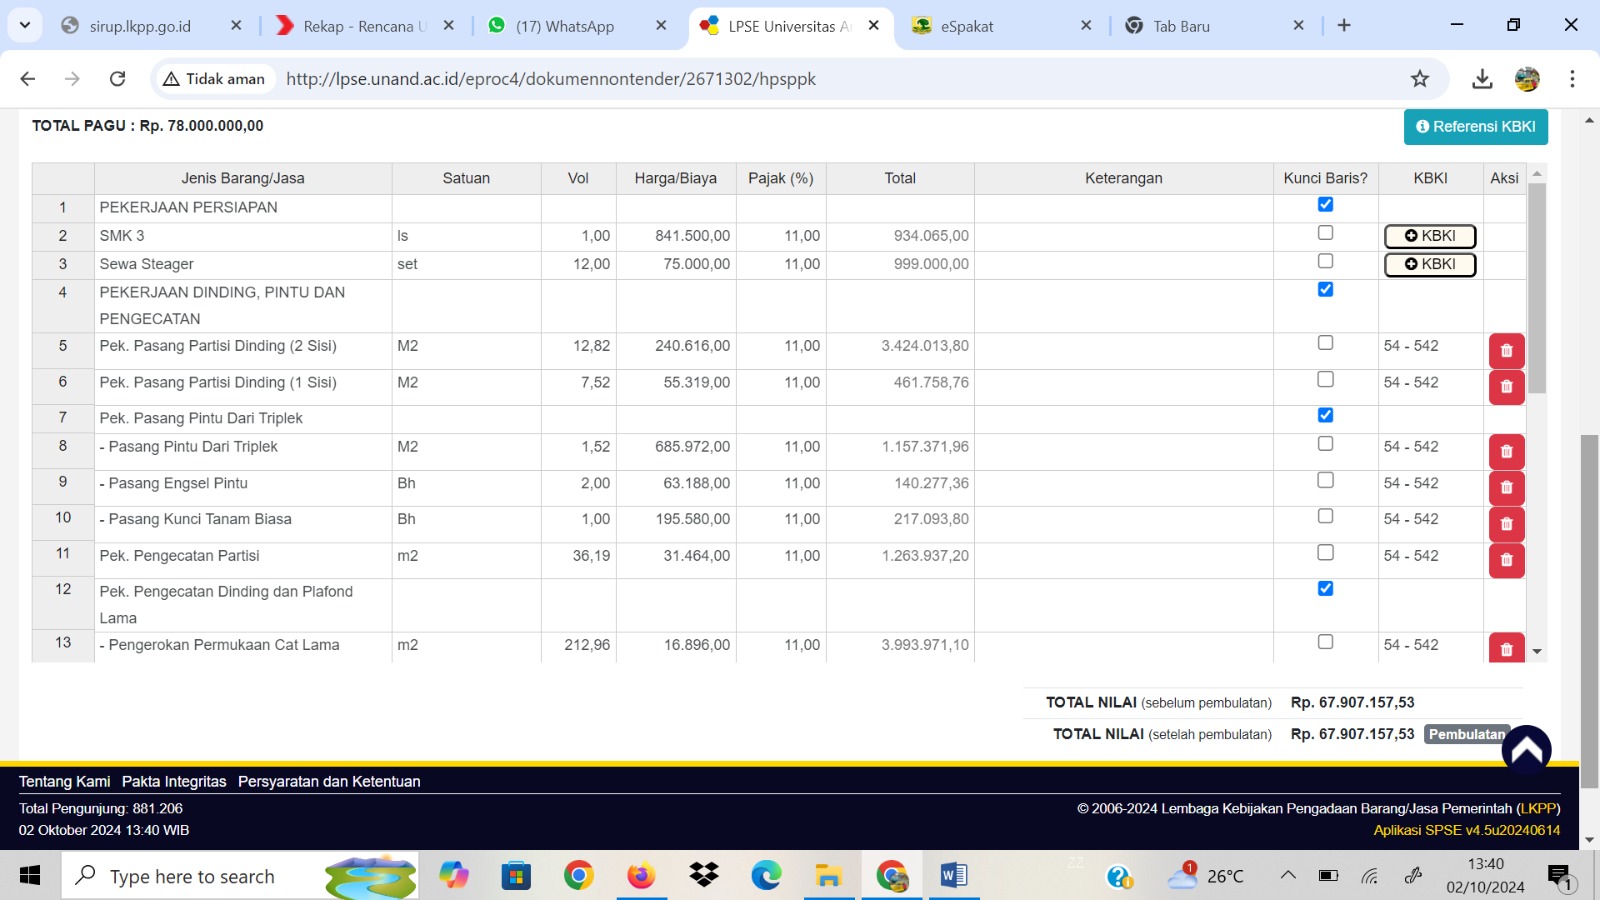1600x900 pixels.
Task: Click the Pembulatan button
Action: 1465,734
